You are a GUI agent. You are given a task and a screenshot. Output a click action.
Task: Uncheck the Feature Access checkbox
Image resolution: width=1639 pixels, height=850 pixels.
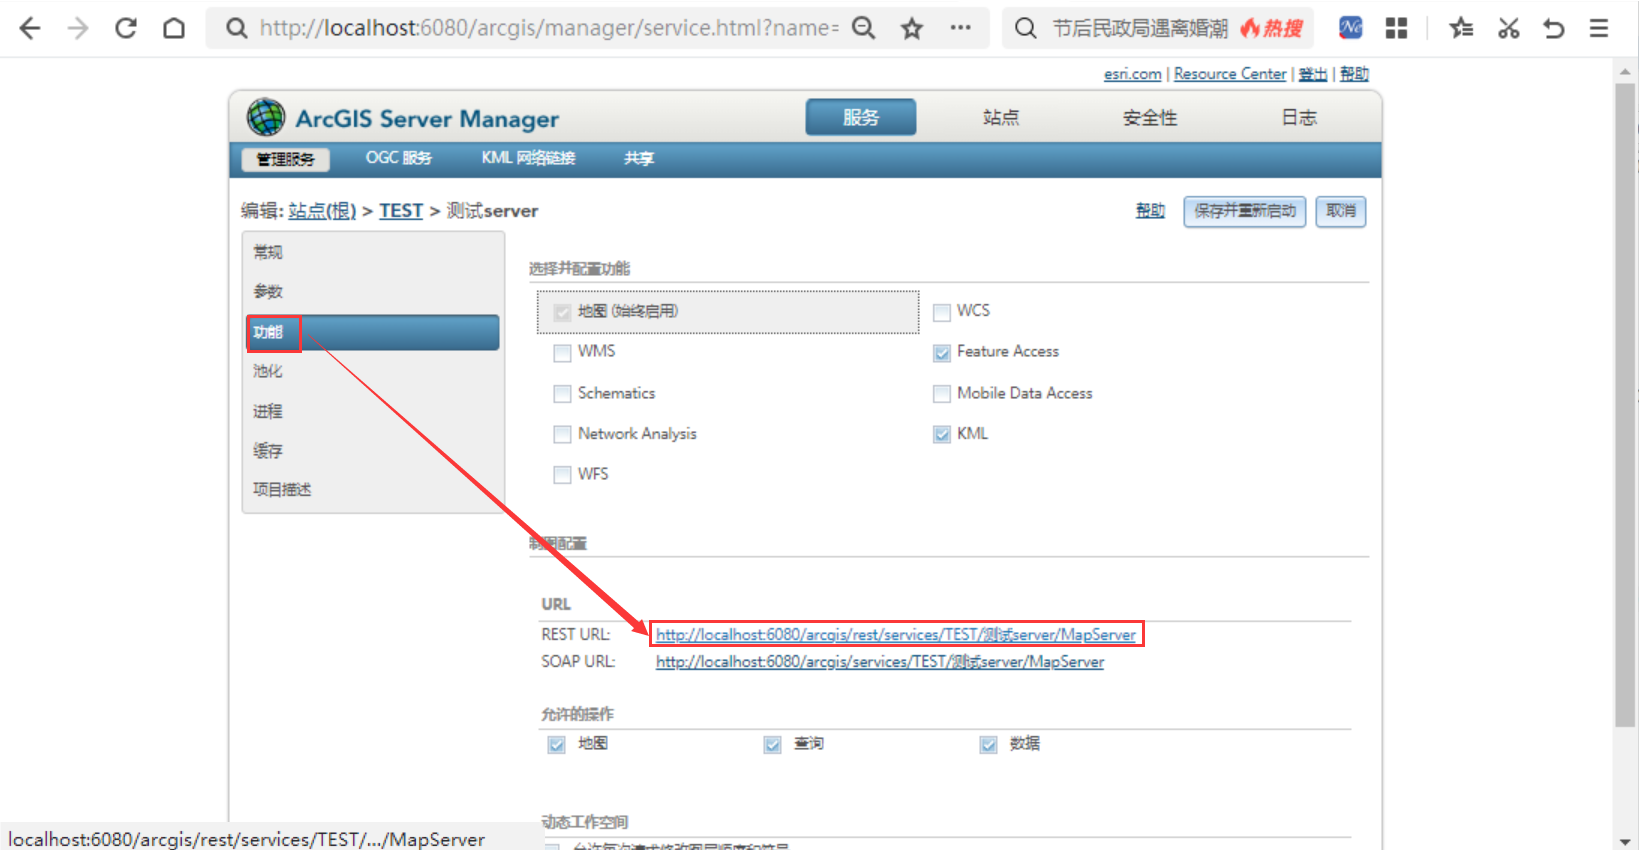click(x=941, y=352)
